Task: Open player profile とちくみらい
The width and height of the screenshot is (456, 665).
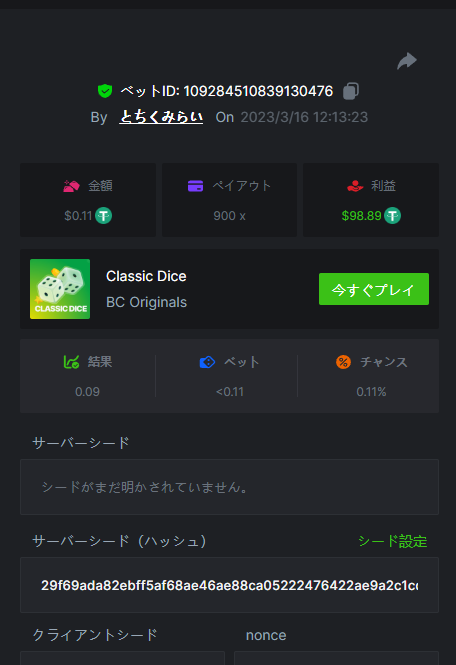Action: [x=161, y=117]
